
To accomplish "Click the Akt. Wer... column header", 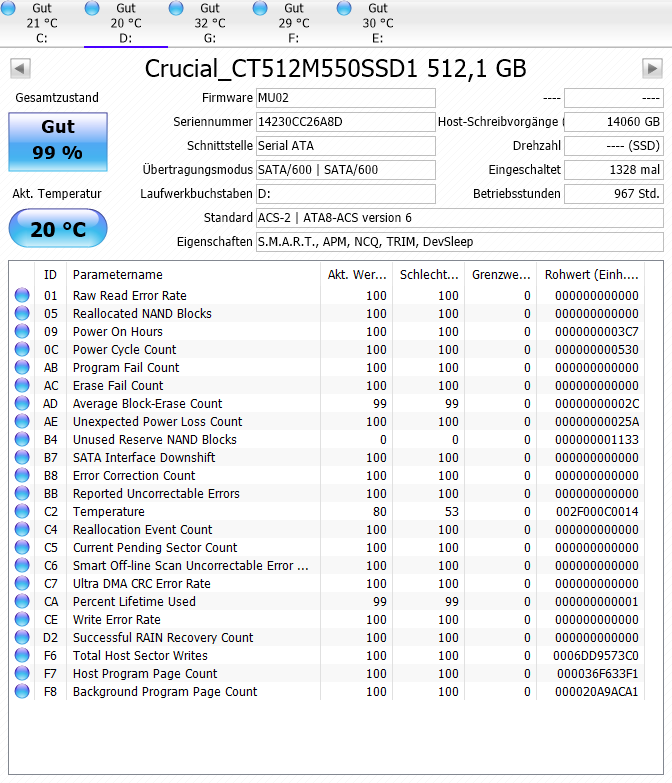I will click(x=356, y=275).
